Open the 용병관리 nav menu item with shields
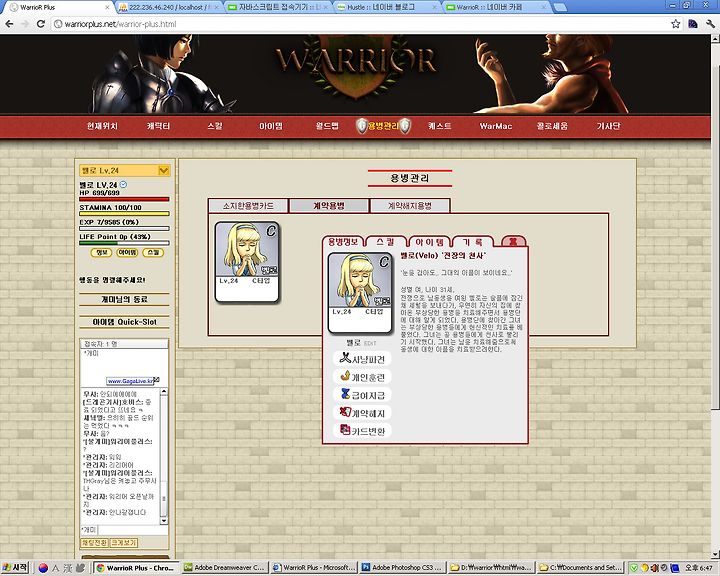This screenshot has height=576, width=720. tap(383, 126)
